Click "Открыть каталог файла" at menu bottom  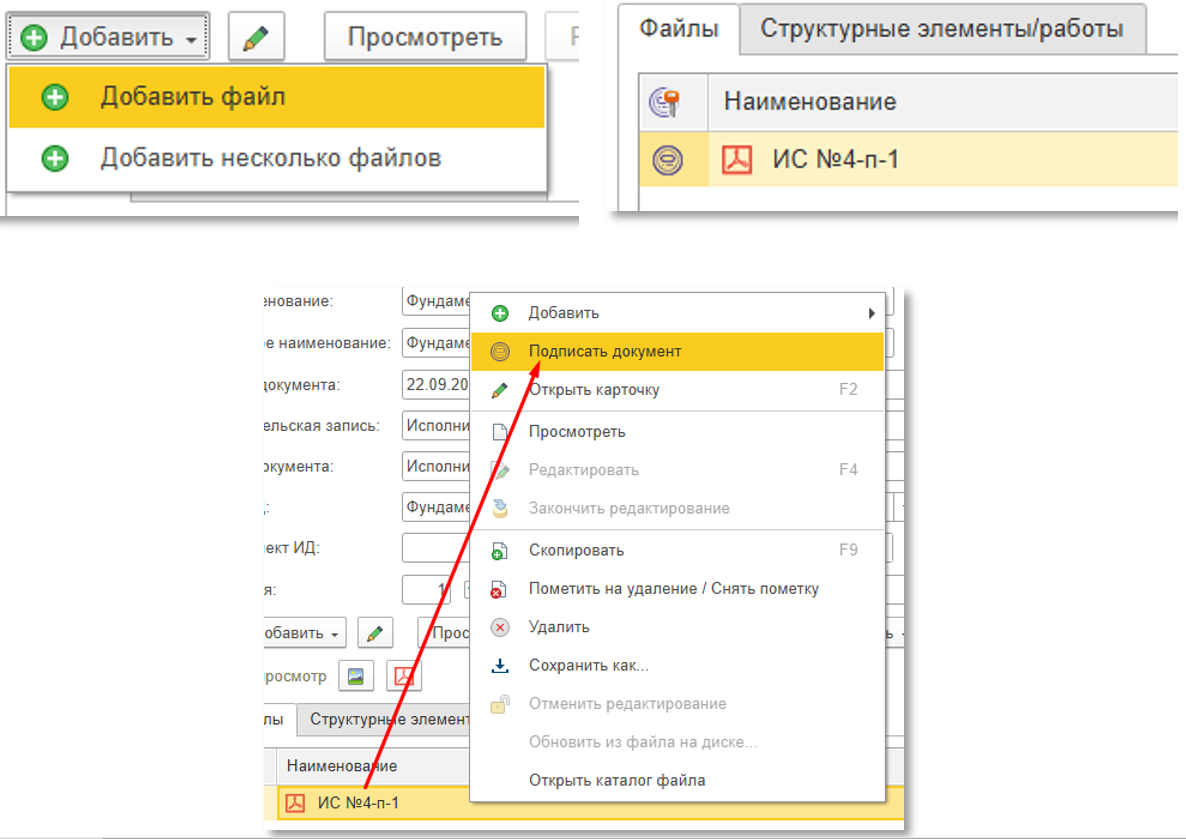(617, 780)
